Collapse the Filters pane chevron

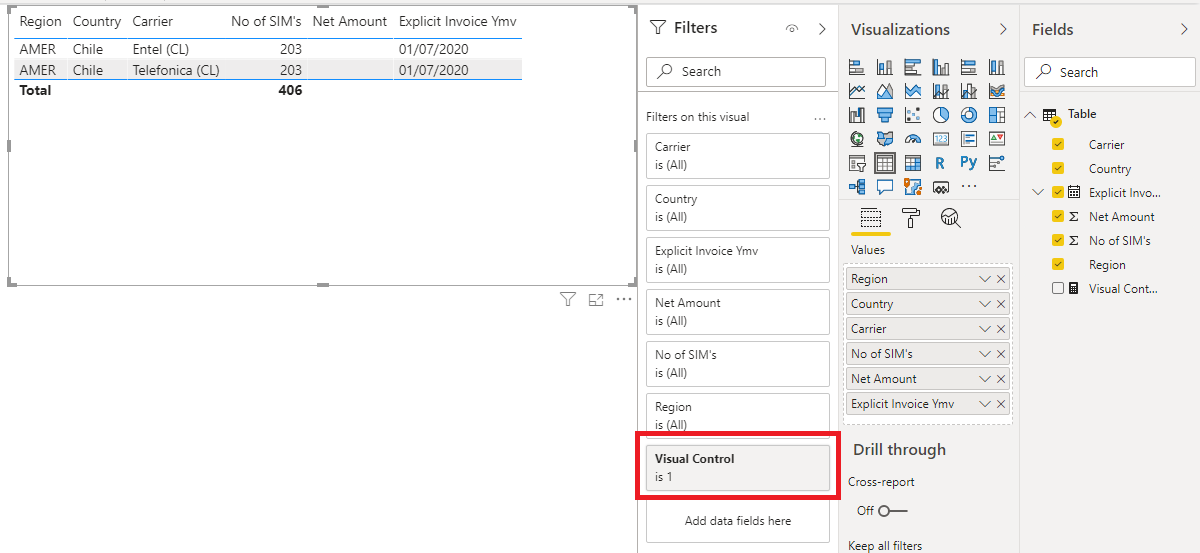(x=822, y=29)
